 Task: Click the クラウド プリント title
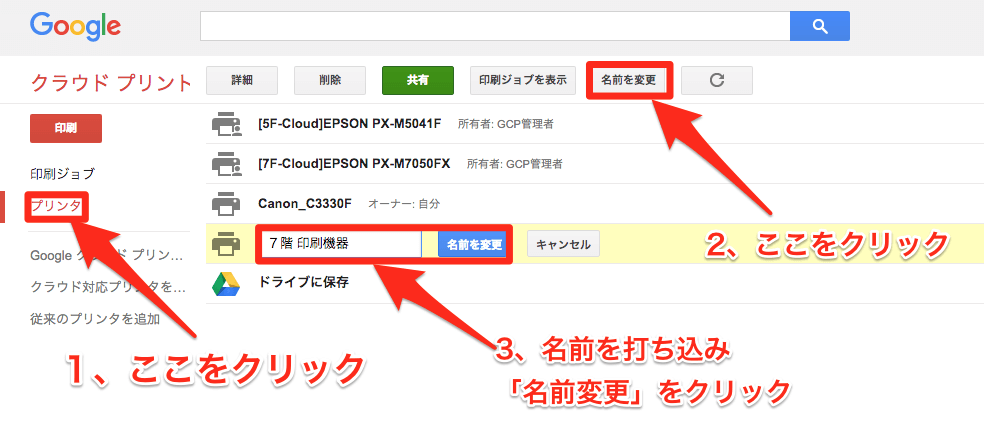click(110, 82)
